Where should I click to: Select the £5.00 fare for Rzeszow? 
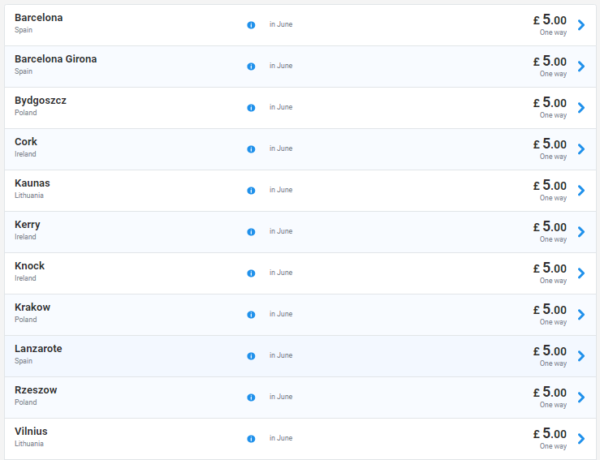(x=550, y=392)
